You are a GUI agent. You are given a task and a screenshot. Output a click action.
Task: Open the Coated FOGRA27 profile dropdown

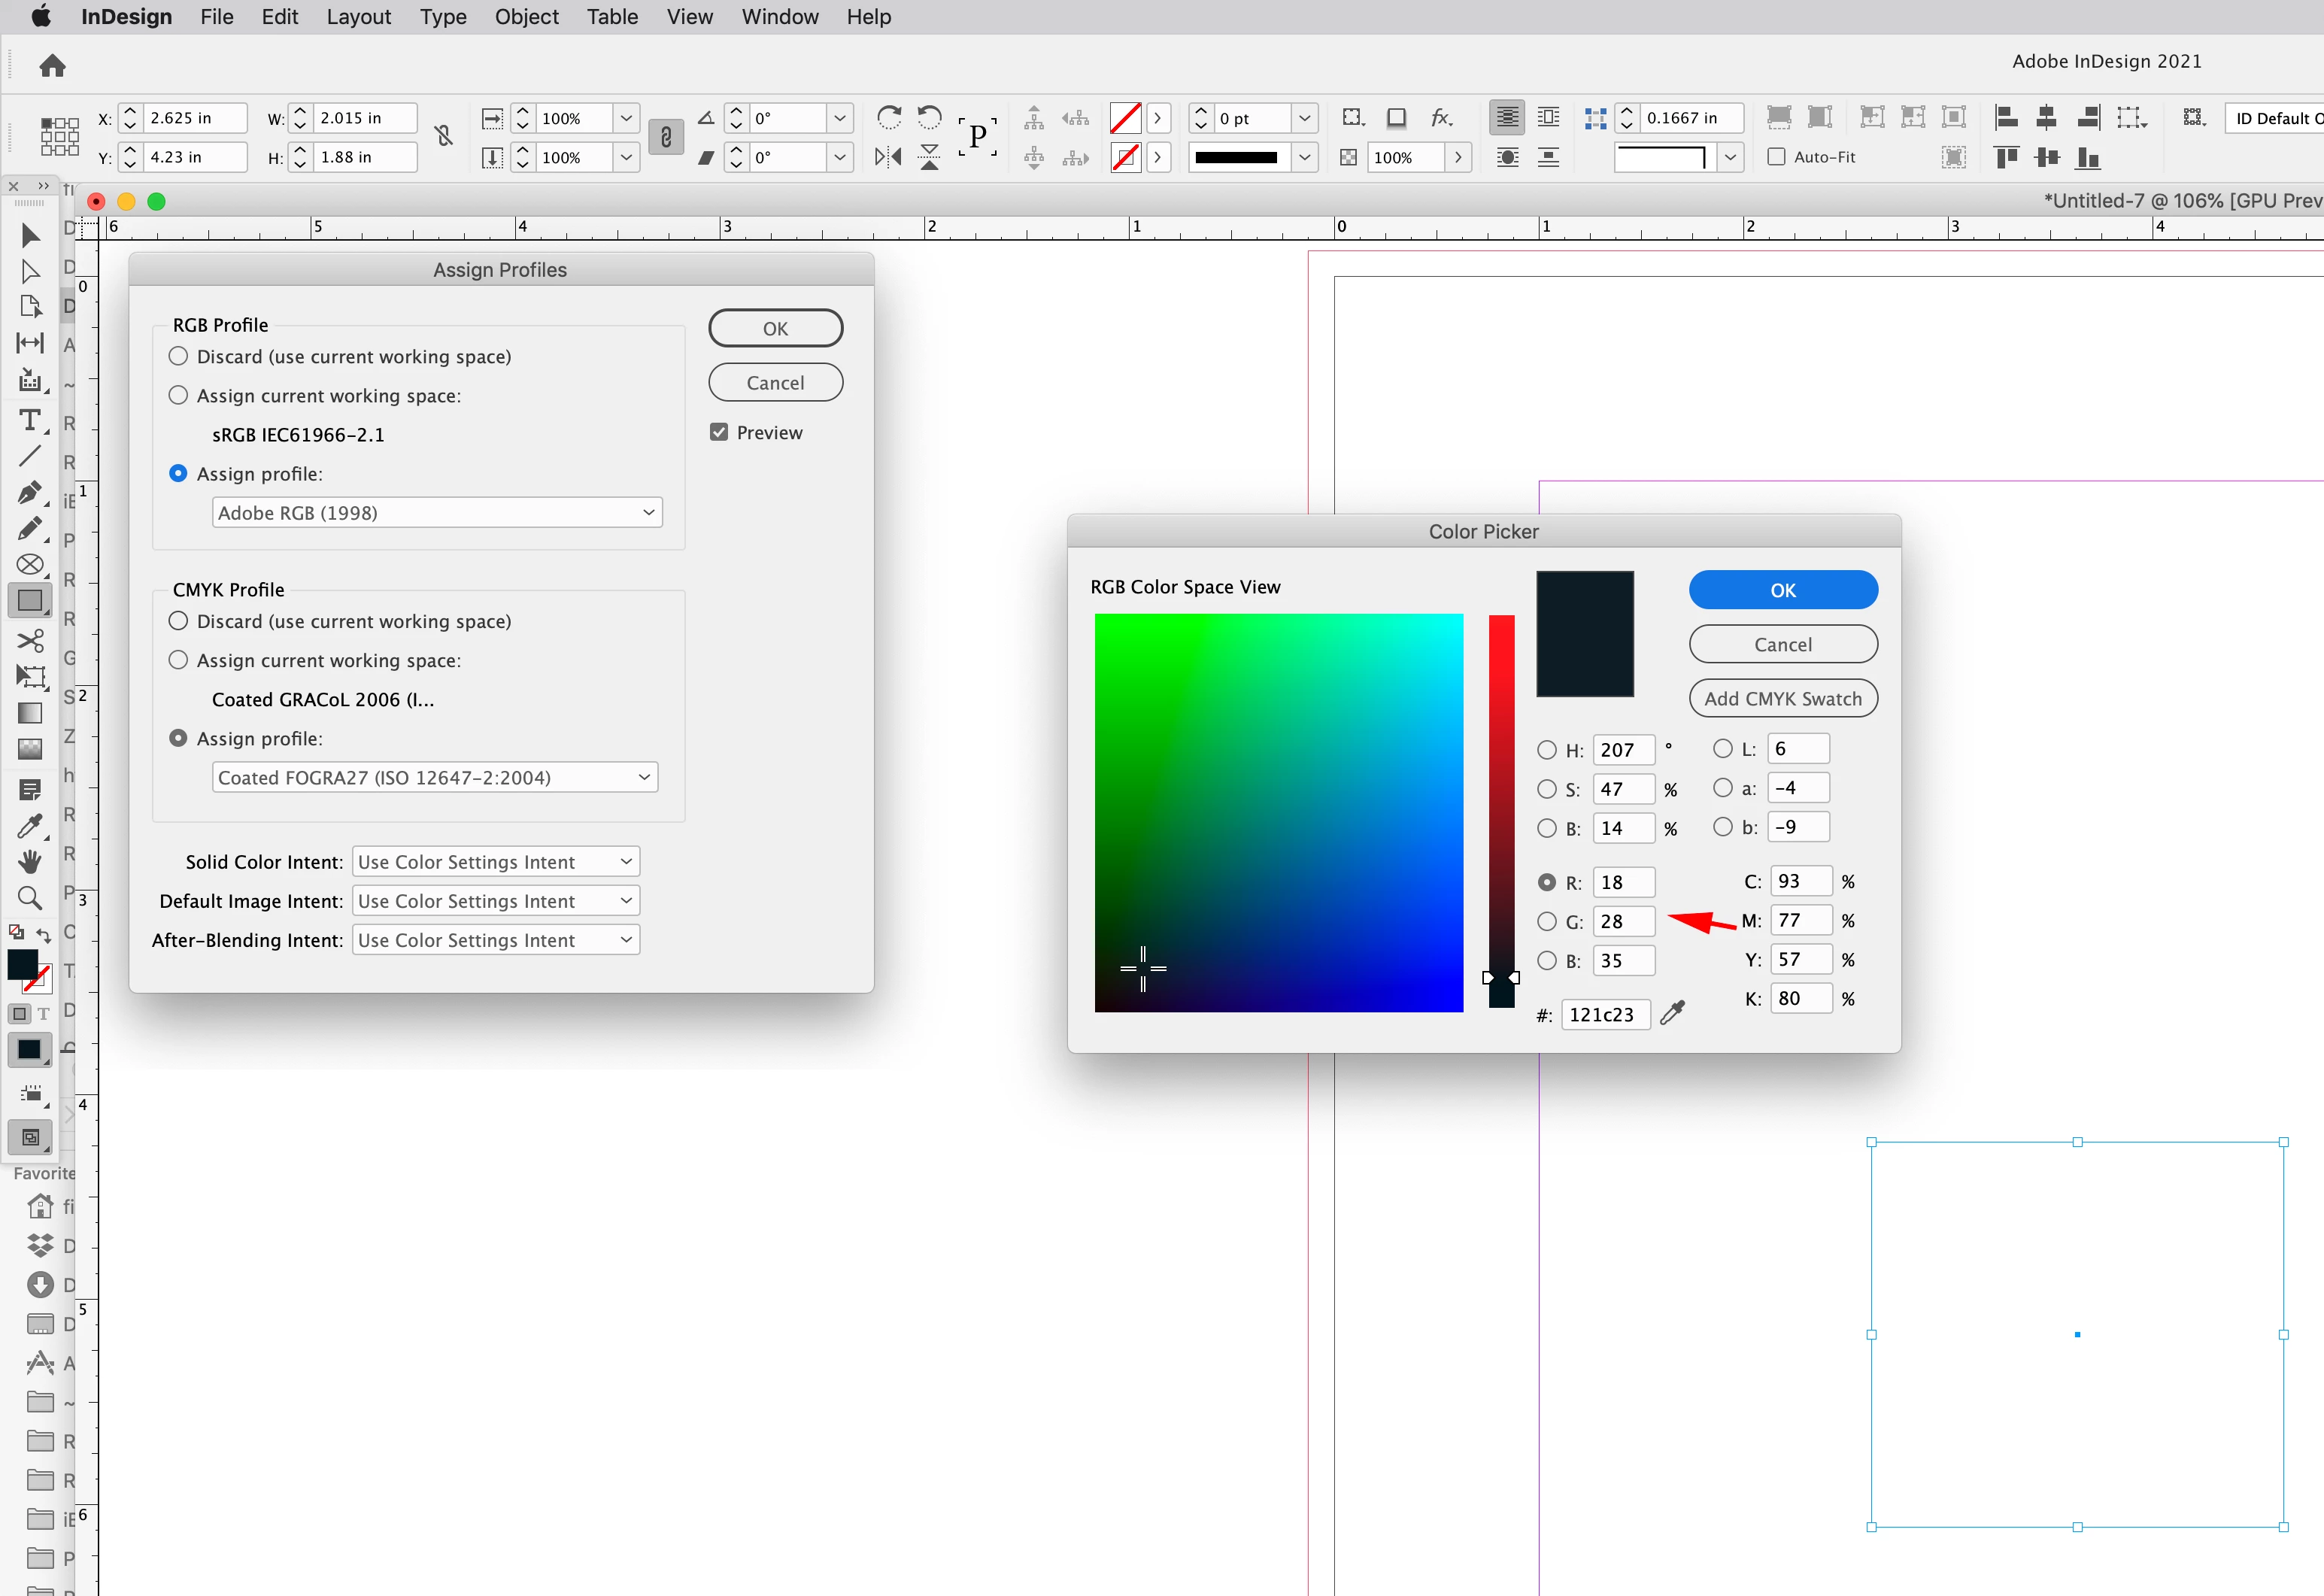click(x=435, y=777)
